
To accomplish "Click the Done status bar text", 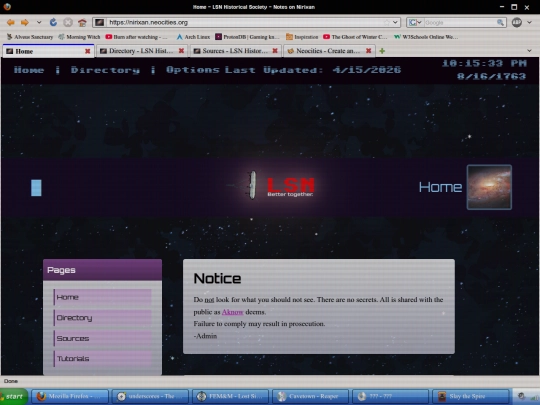I will [11, 381].
